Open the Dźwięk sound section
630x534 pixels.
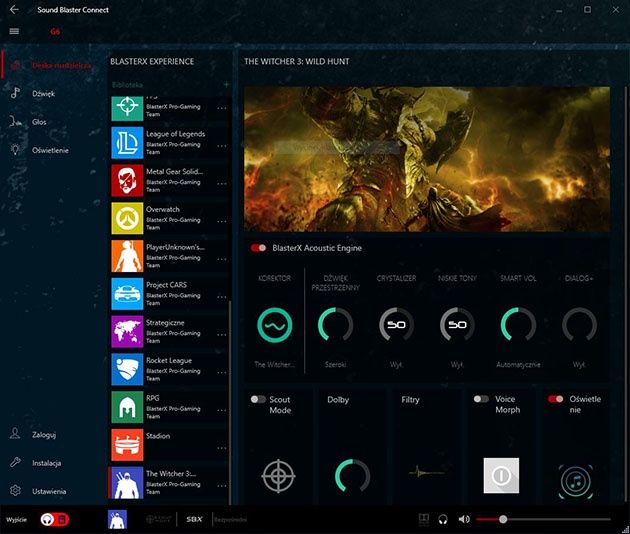(43, 94)
